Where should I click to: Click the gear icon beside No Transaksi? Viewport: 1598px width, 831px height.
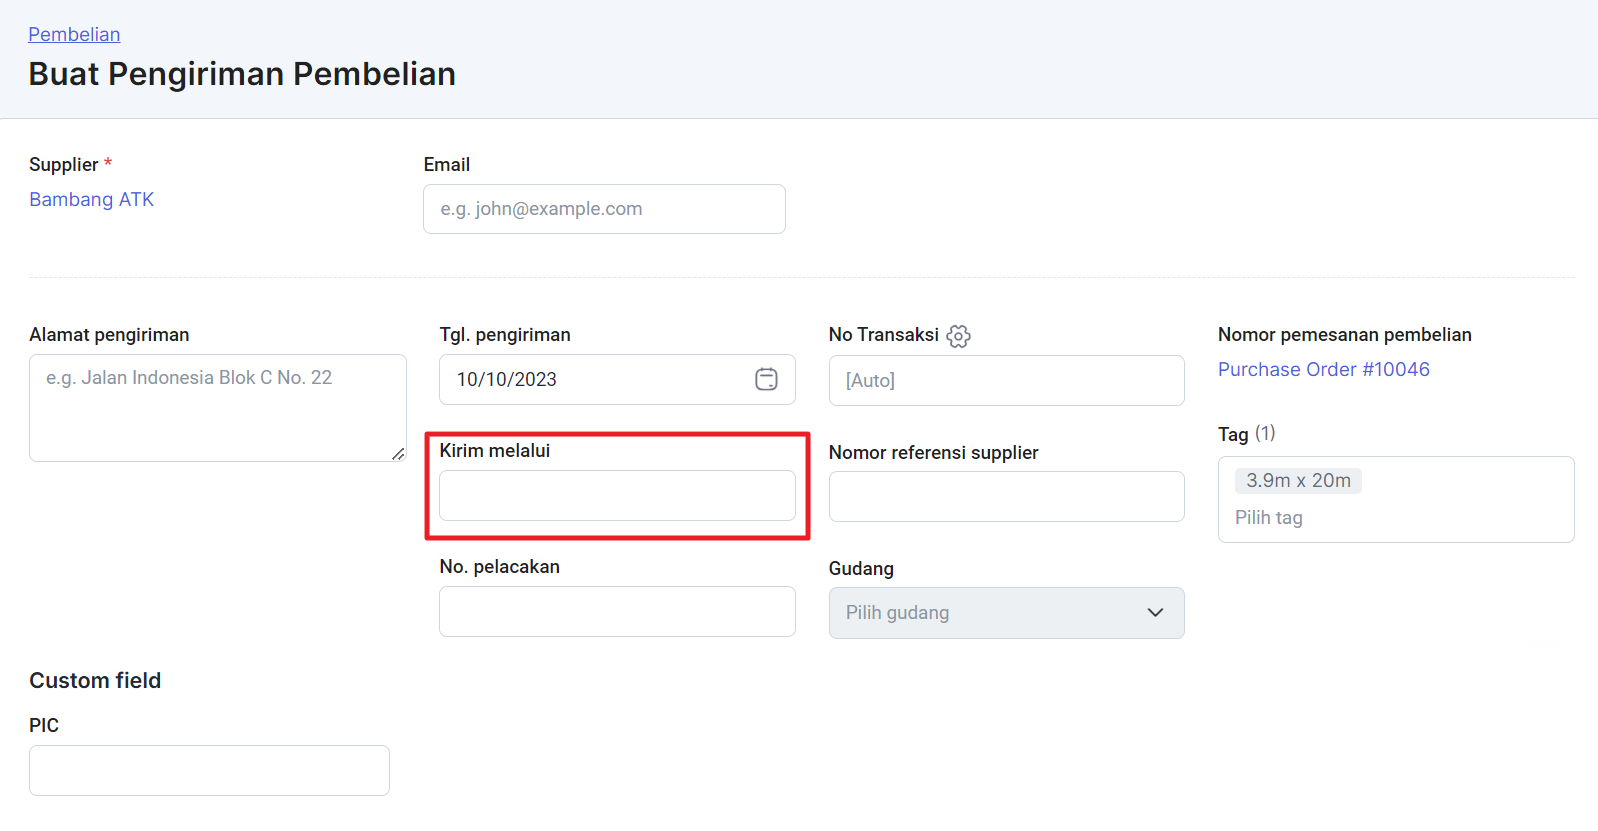pyautogui.click(x=958, y=336)
